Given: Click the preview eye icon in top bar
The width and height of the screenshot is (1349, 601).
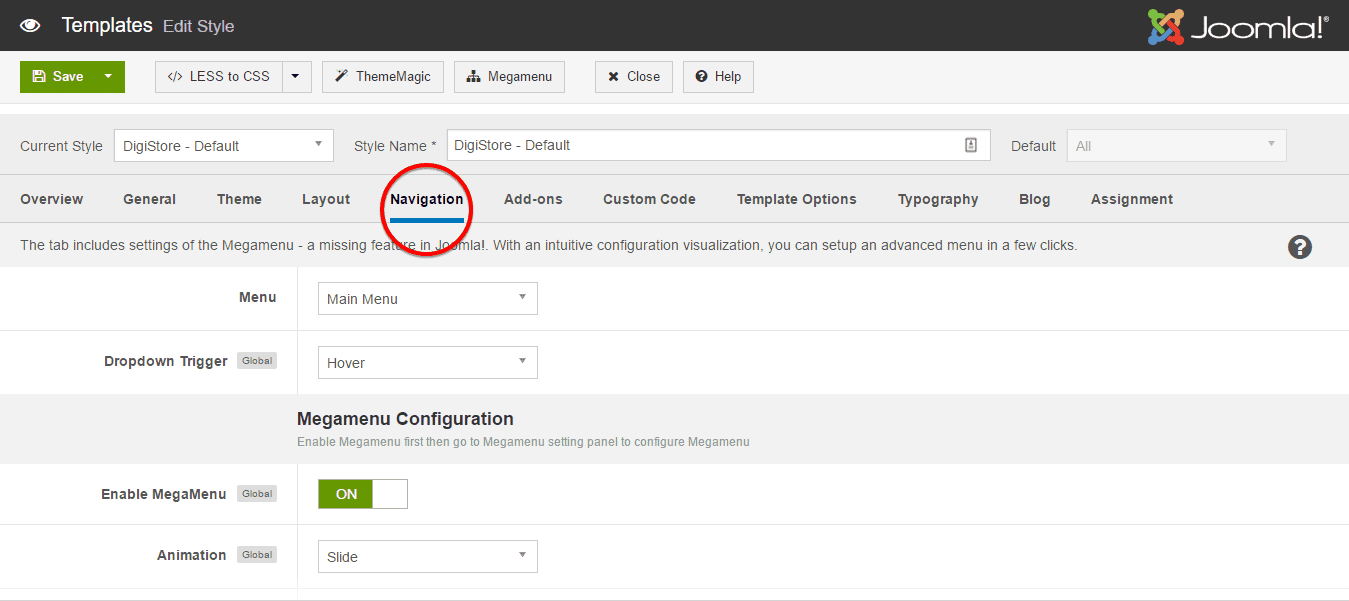Looking at the screenshot, I should point(29,25).
